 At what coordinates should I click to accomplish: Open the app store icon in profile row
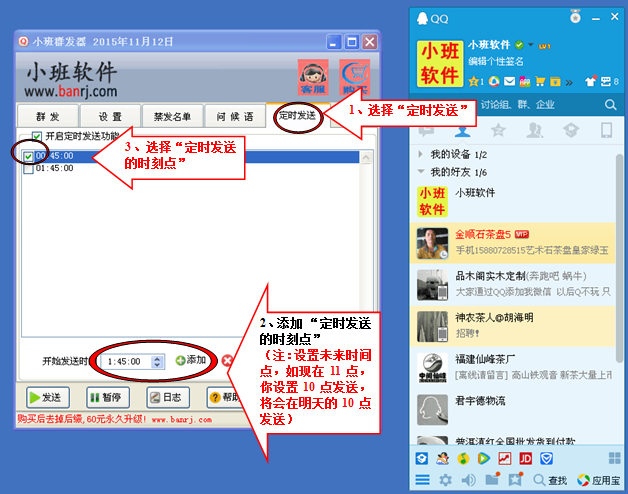click(x=525, y=82)
